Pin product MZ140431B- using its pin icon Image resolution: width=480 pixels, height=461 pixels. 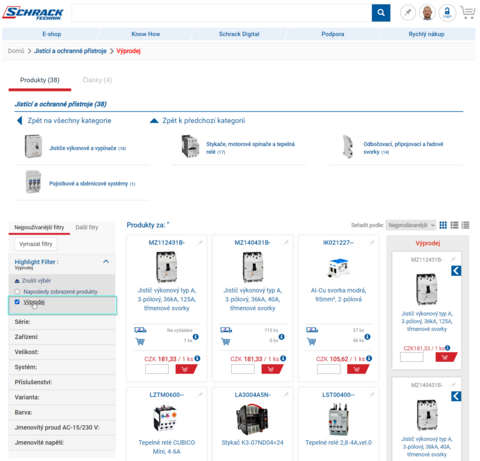[x=286, y=243]
